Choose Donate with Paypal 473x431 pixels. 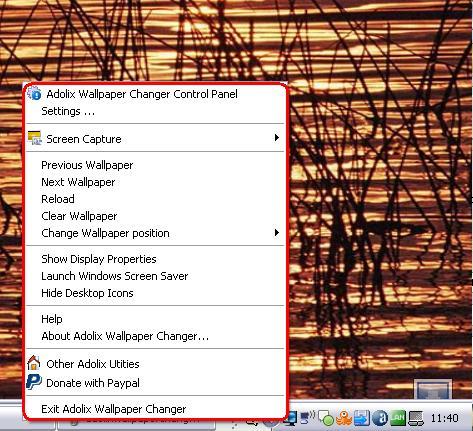tap(155, 383)
